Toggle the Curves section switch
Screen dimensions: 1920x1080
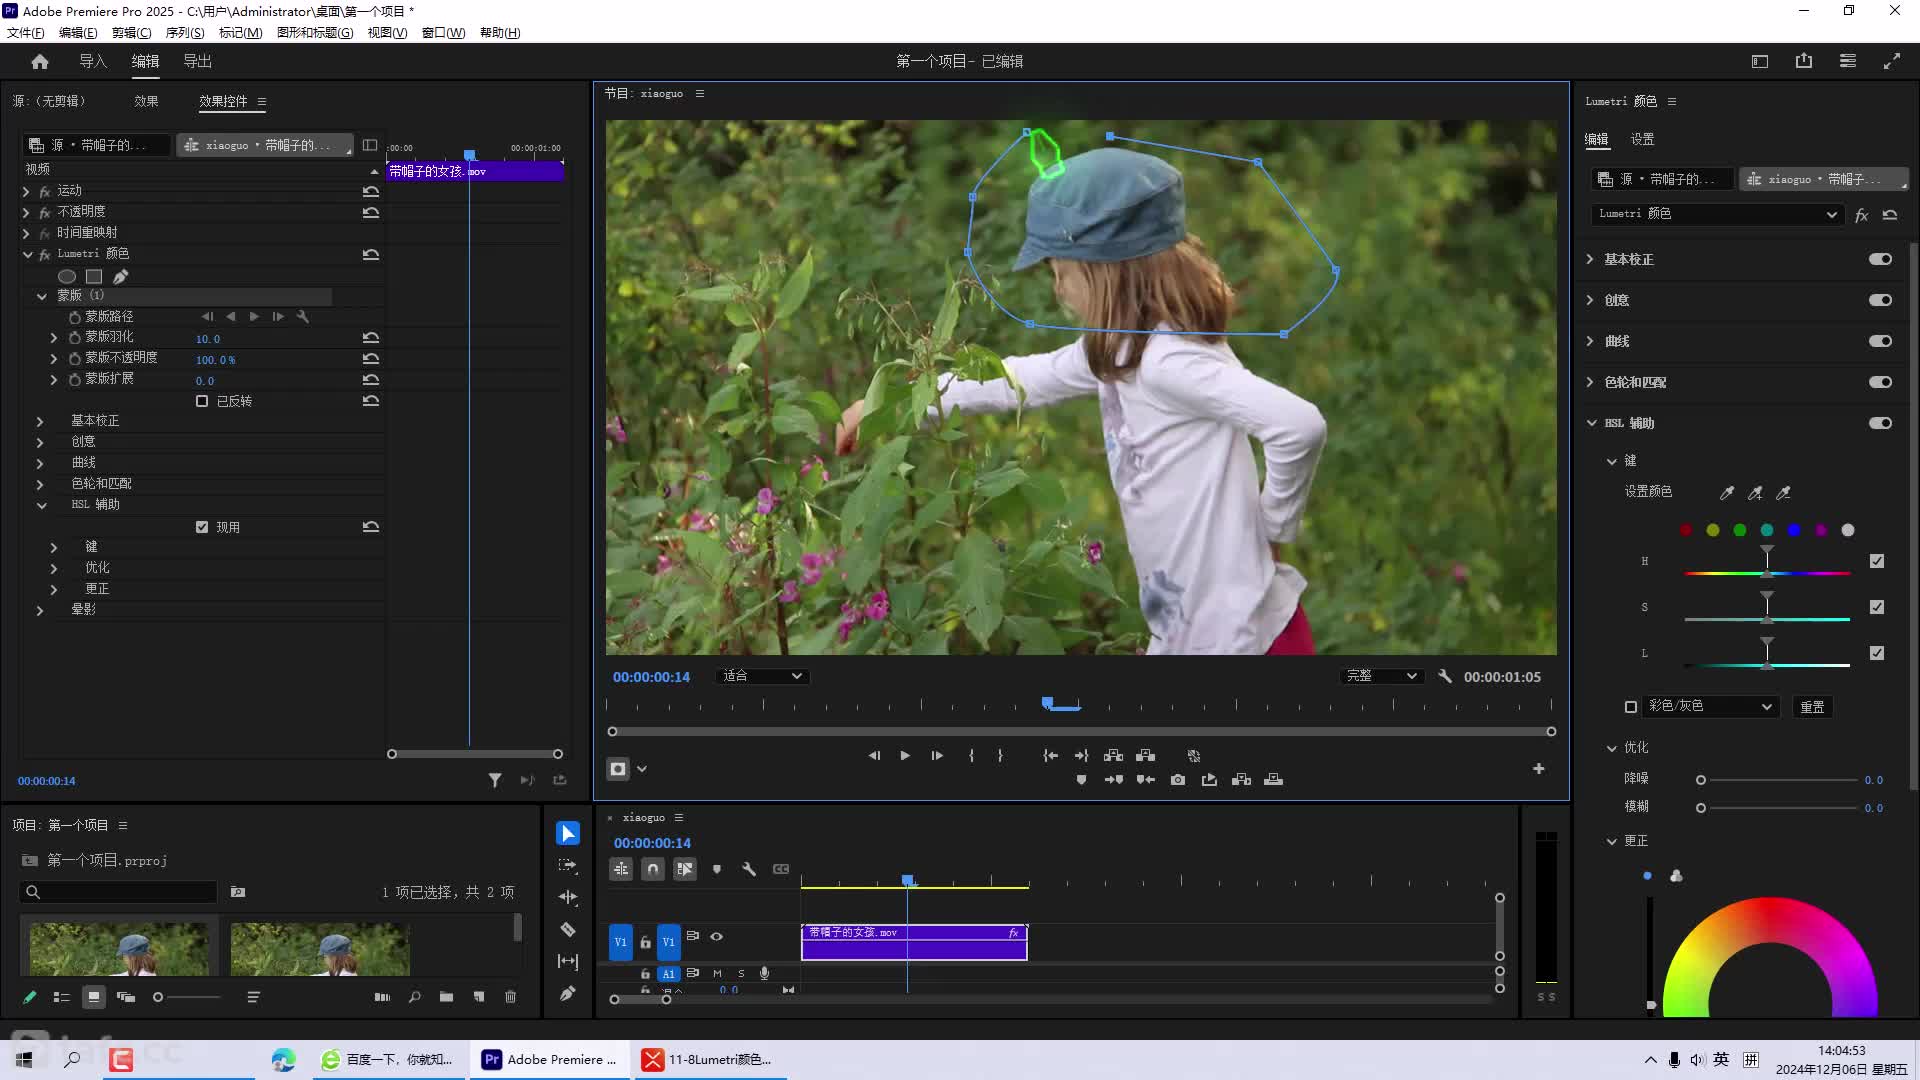pyautogui.click(x=1880, y=341)
